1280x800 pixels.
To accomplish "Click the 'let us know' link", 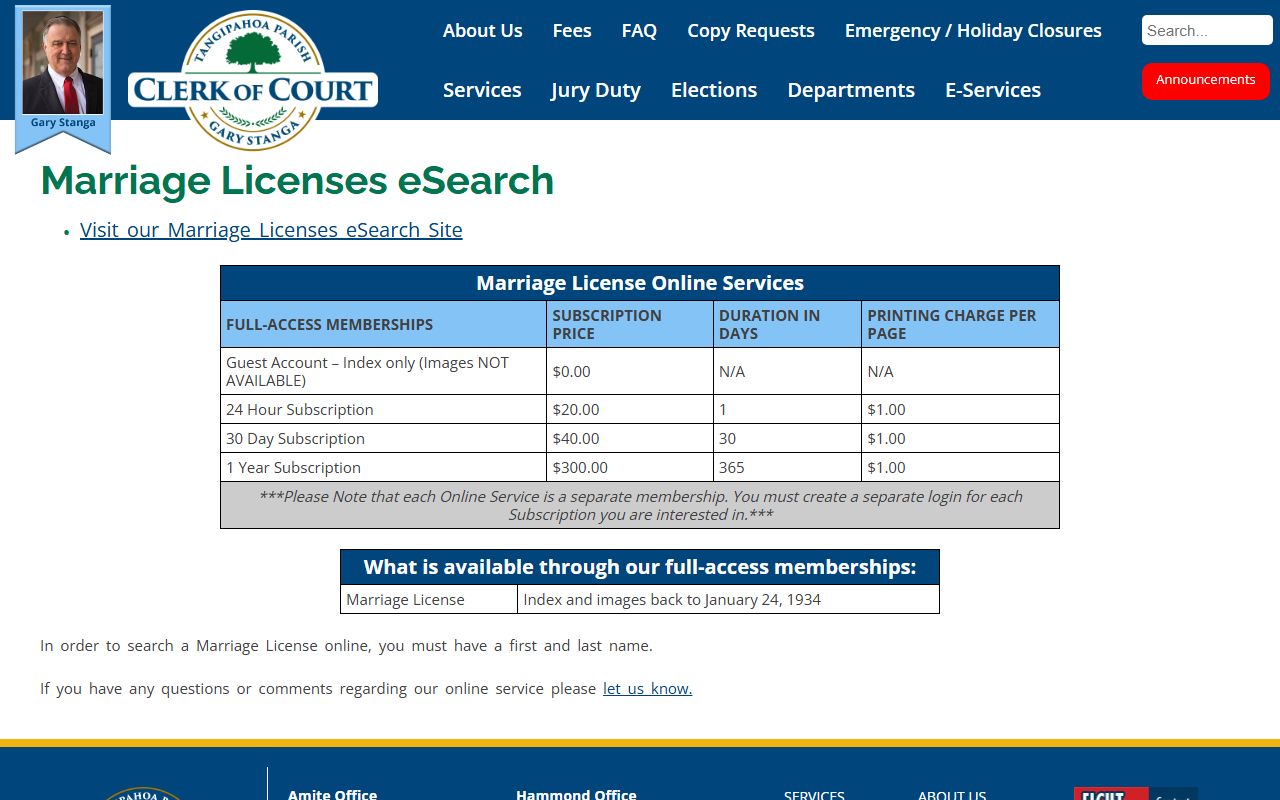I will tap(647, 688).
